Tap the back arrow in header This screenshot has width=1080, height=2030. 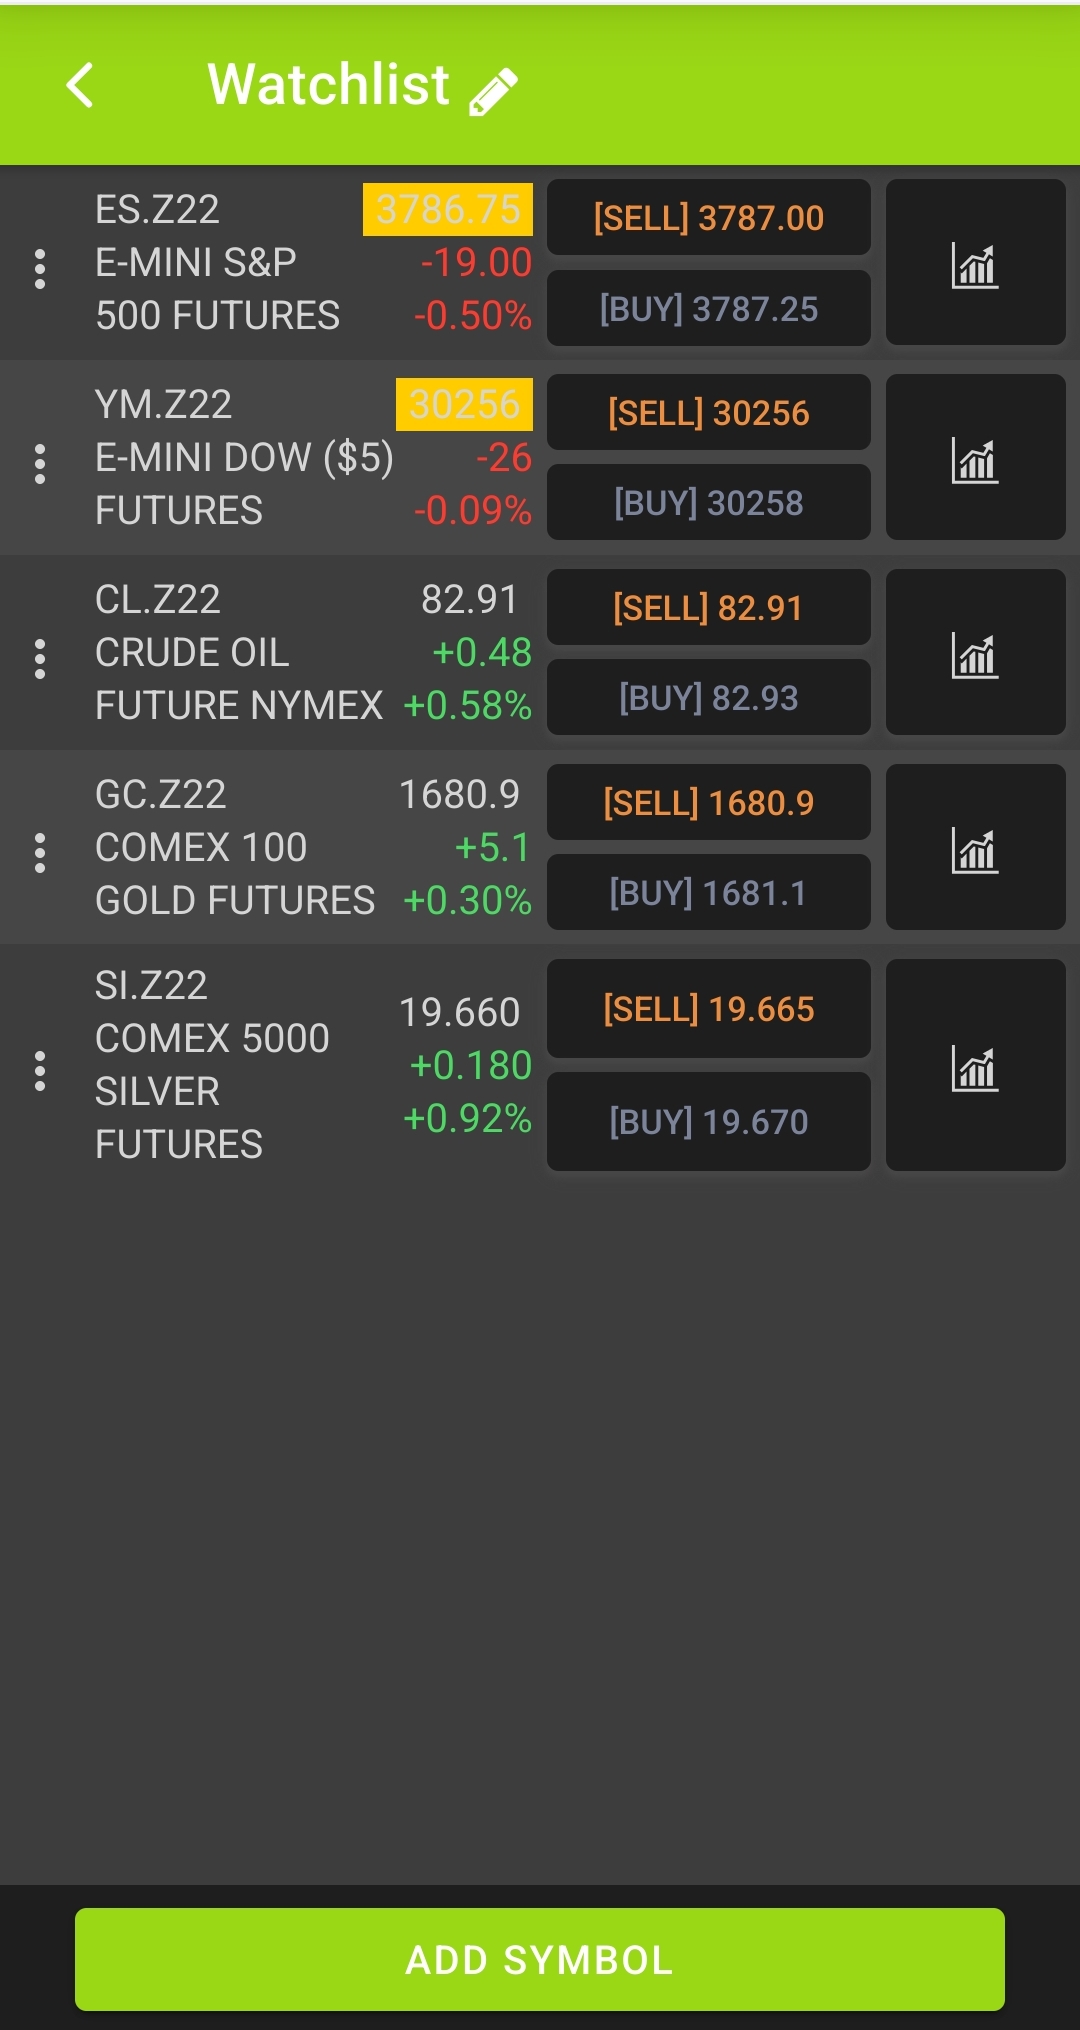point(80,85)
